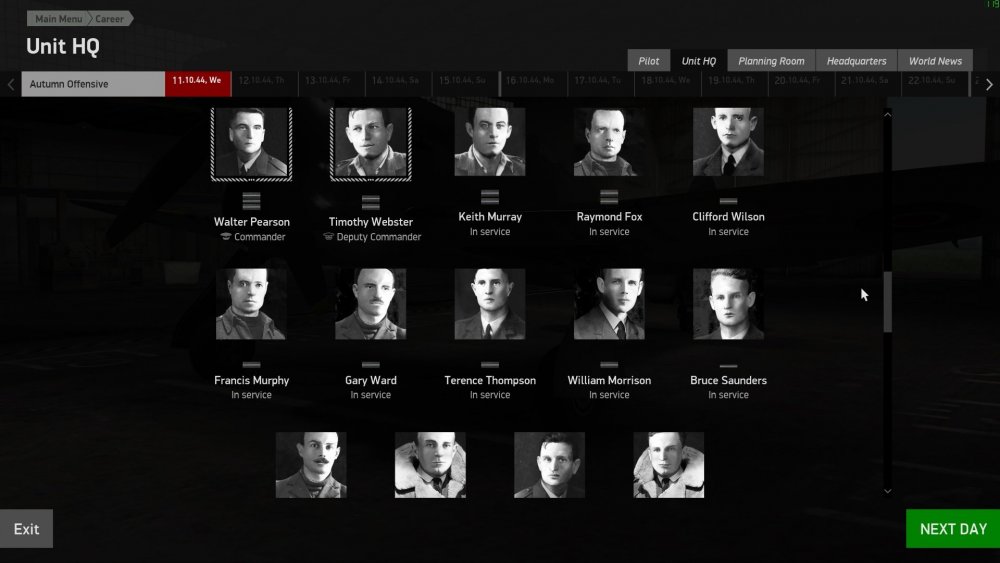Click Bruce Saunders' pilot portrait
Viewport: 1000px width, 563px height.
[x=728, y=304]
